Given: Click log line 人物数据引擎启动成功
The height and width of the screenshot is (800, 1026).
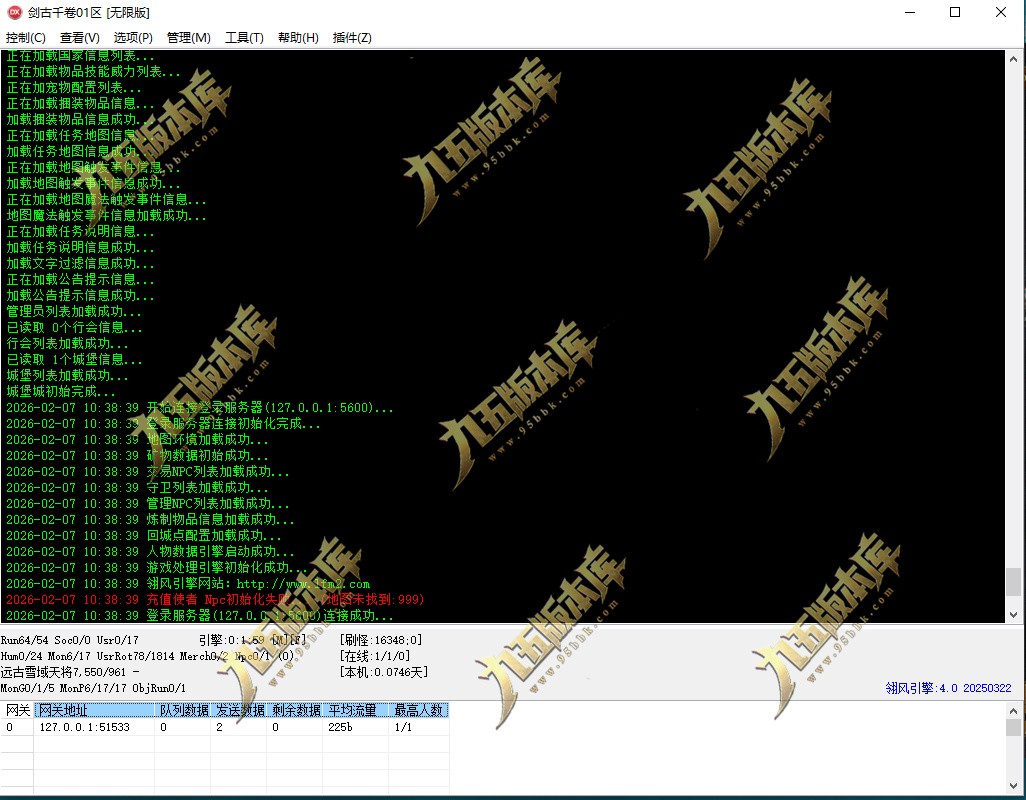Looking at the screenshot, I should click(x=150, y=551).
